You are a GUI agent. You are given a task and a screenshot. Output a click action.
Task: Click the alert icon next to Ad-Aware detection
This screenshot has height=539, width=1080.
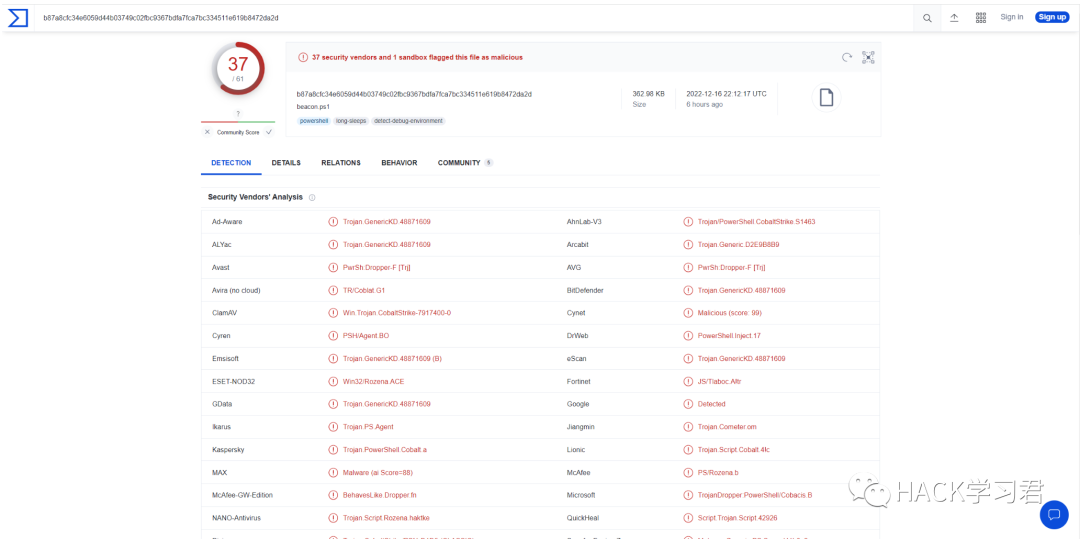coord(333,222)
